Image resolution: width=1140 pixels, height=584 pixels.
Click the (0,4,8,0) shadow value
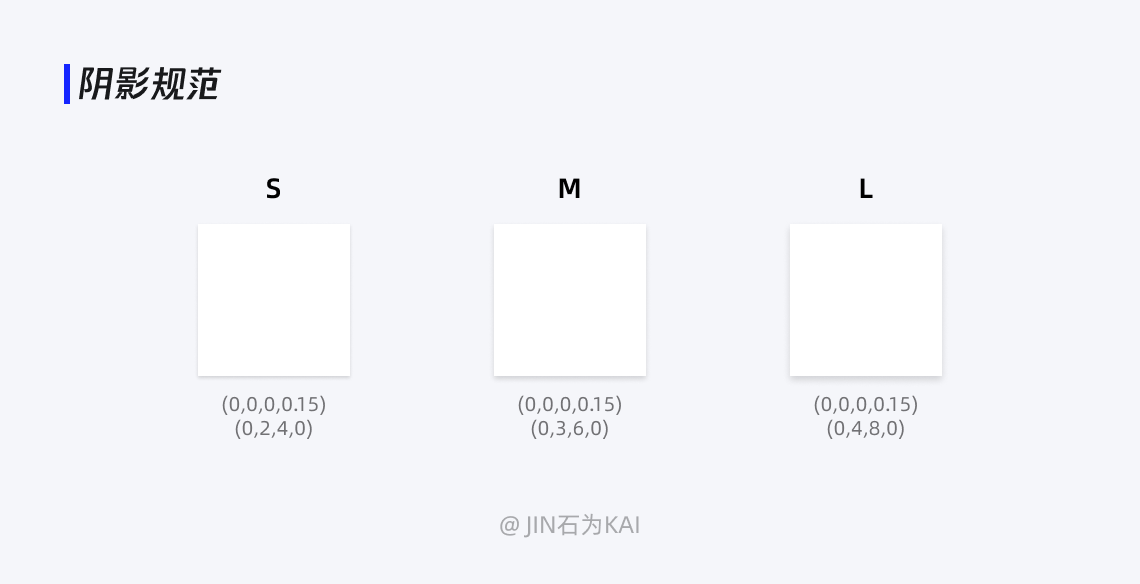[865, 428]
